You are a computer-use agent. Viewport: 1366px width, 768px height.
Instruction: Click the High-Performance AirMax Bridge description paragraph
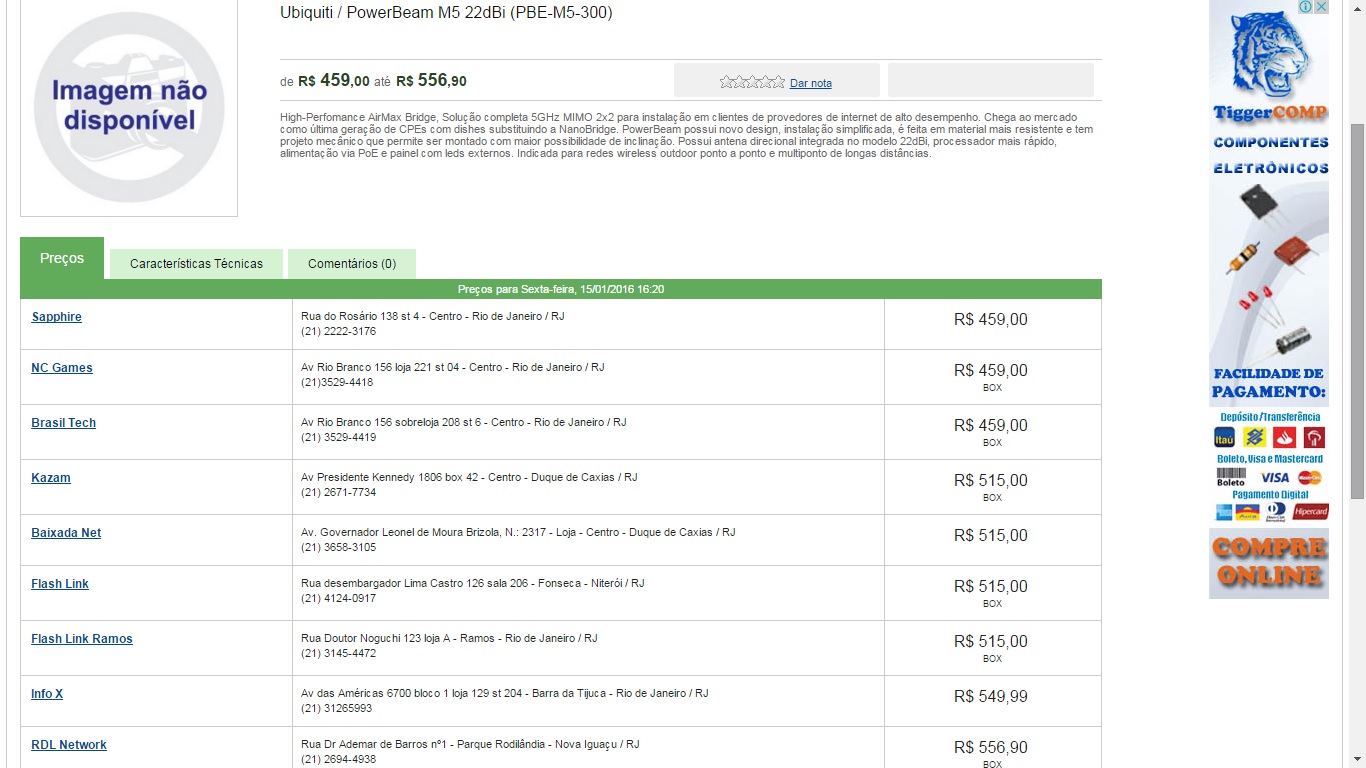[688, 135]
